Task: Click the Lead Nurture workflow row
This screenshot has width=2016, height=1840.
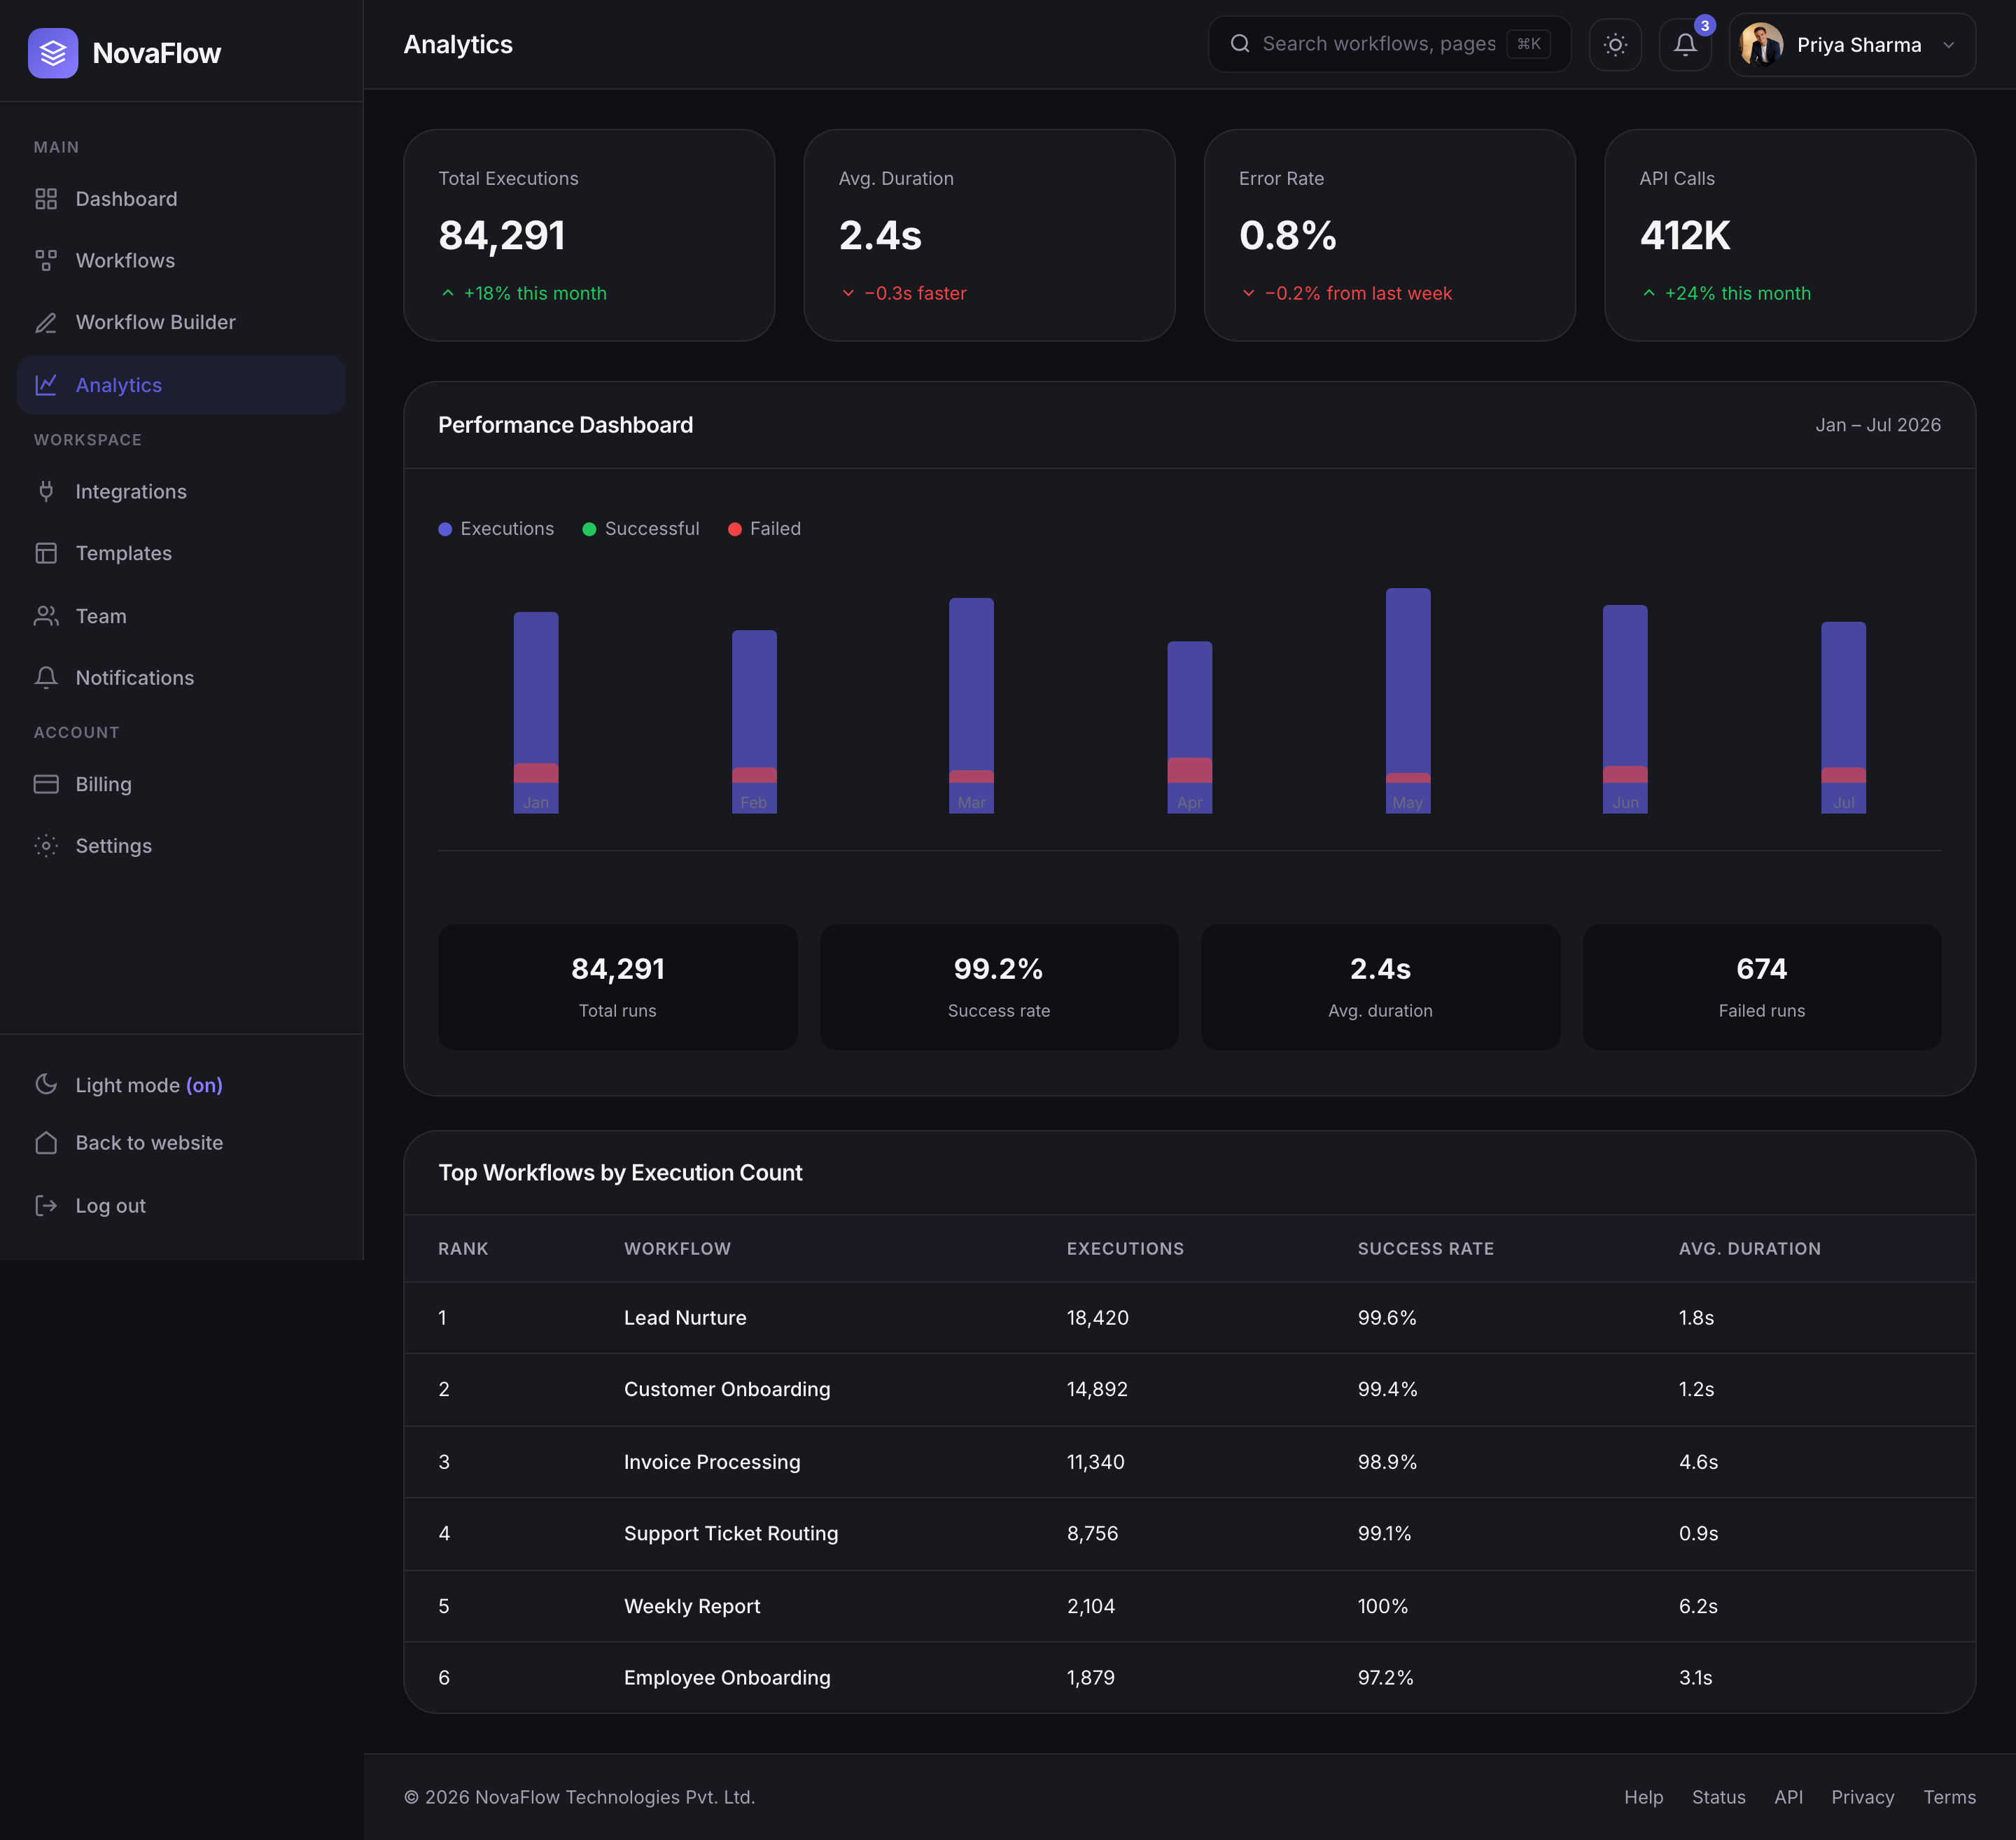Action: coord(1189,1318)
